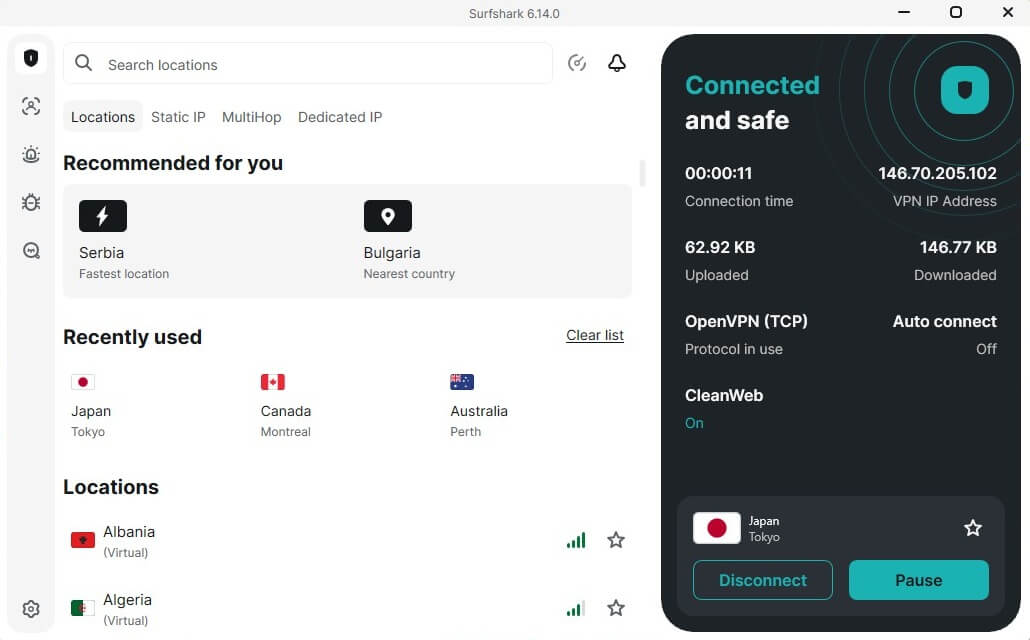The height and width of the screenshot is (640, 1030).
Task: Open the Antivirus bug sidebar icon
Action: click(x=31, y=202)
